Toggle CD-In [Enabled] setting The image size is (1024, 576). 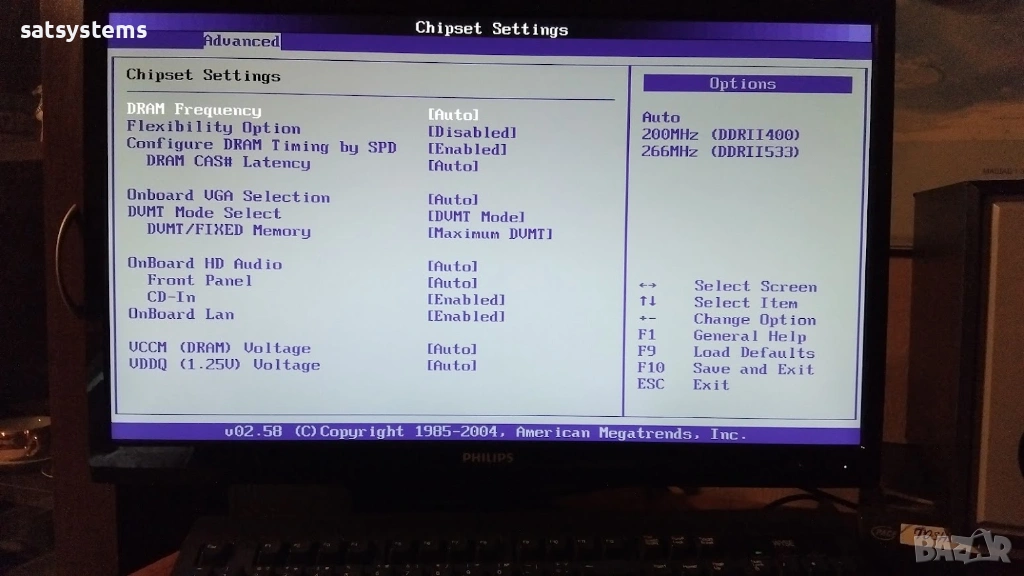[466, 299]
